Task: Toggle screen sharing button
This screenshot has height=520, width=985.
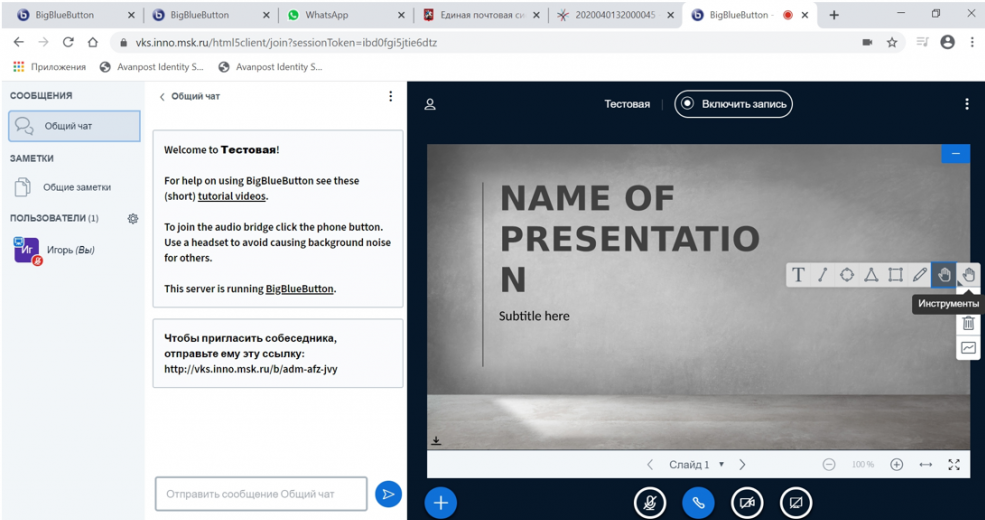Action: click(796, 503)
